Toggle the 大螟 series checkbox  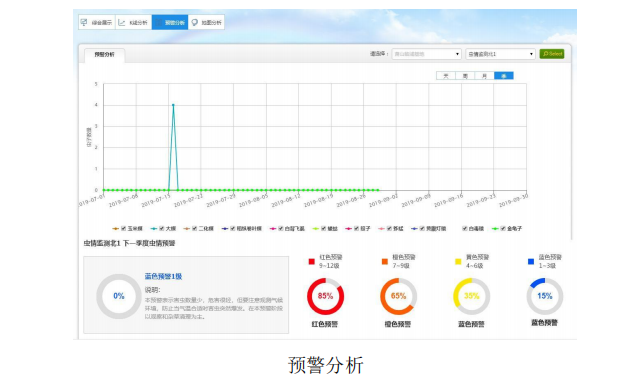tap(162, 229)
